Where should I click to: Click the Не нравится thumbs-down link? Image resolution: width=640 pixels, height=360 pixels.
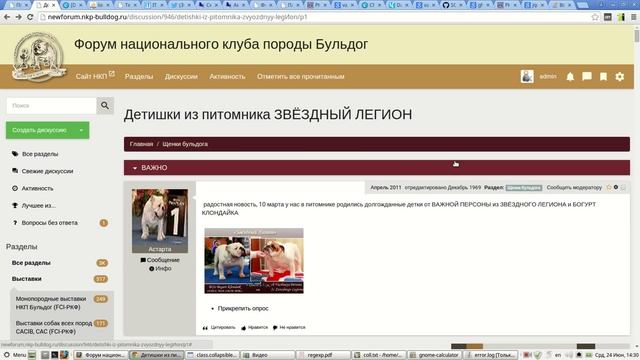(x=289, y=327)
